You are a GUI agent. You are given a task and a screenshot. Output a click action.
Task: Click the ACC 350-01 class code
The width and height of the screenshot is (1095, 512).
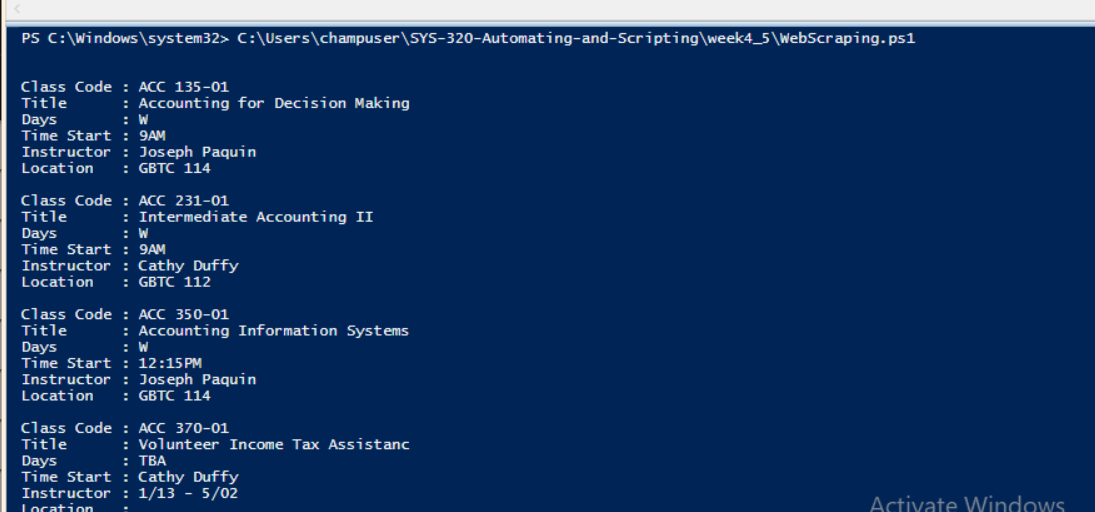(x=183, y=314)
